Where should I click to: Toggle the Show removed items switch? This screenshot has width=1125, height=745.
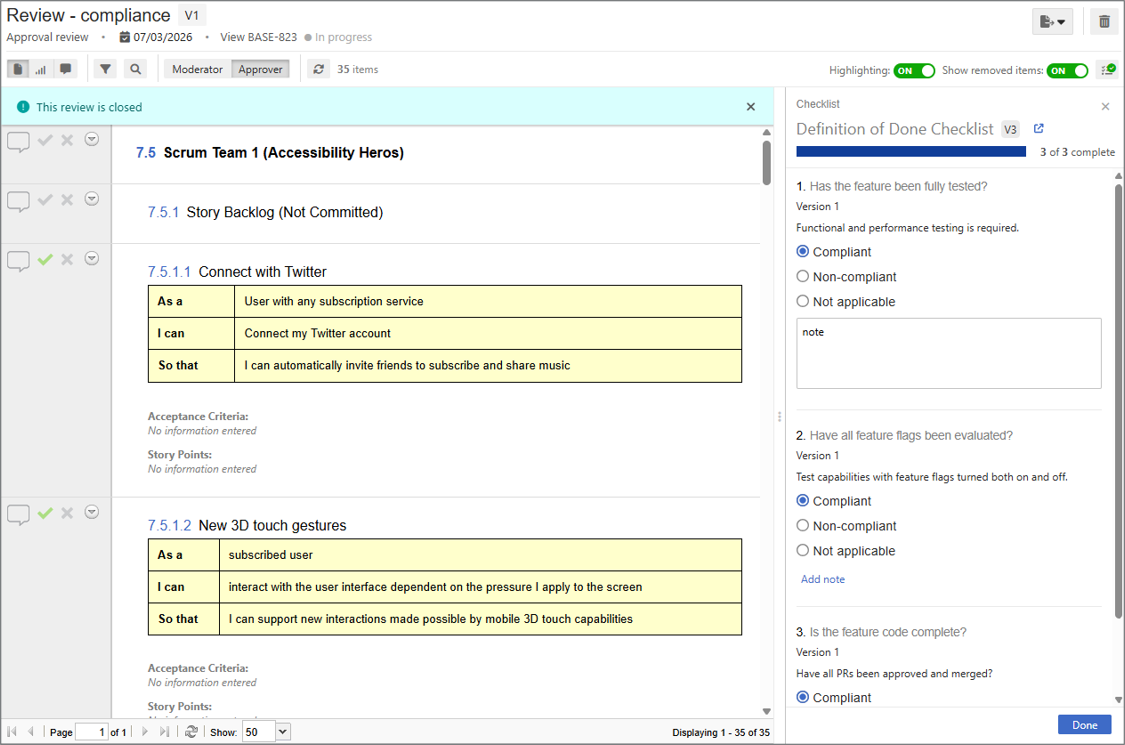pos(1067,70)
